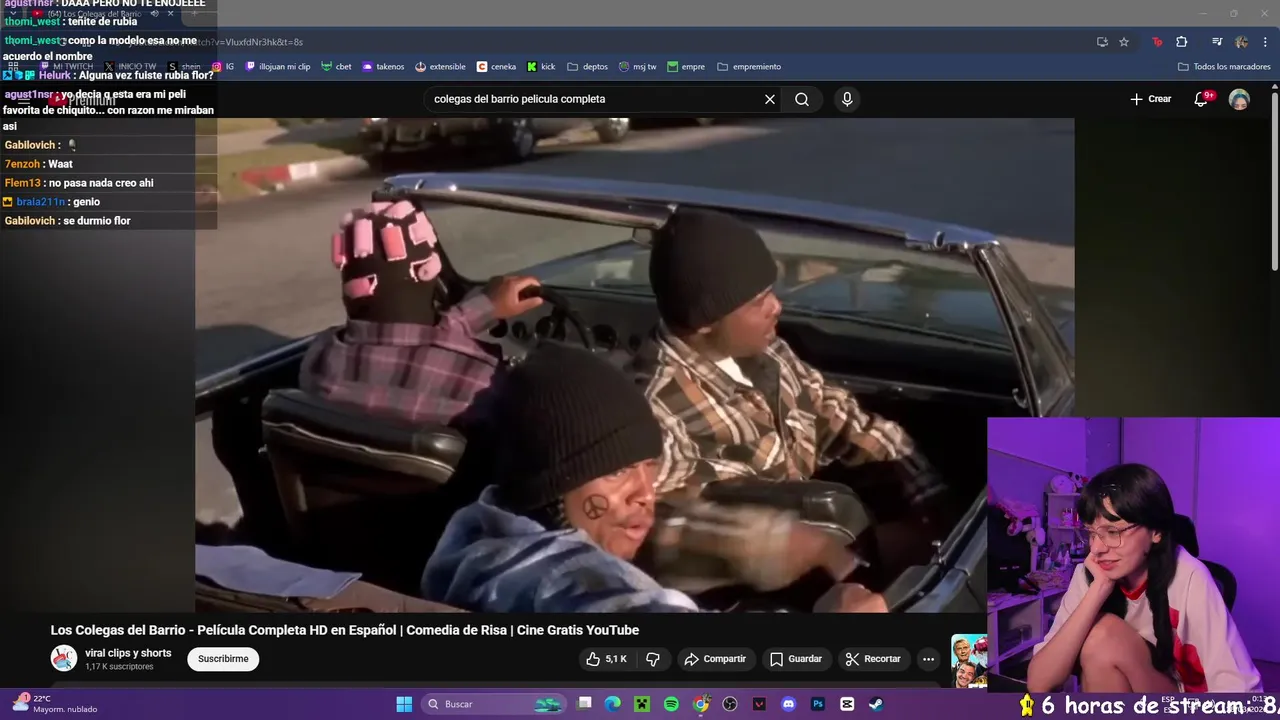This screenshot has height=720, width=1280.
Task: Click the Recortar button
Action: (873, 659)
